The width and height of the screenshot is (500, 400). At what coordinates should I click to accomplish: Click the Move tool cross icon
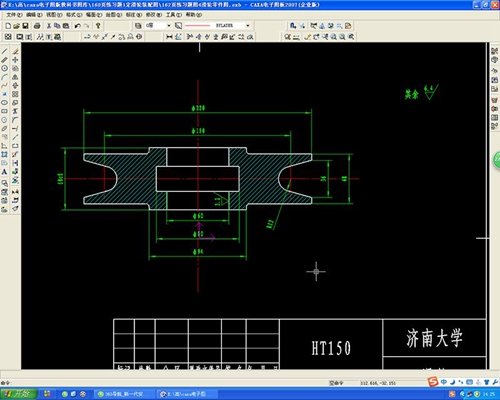(15, 60)
